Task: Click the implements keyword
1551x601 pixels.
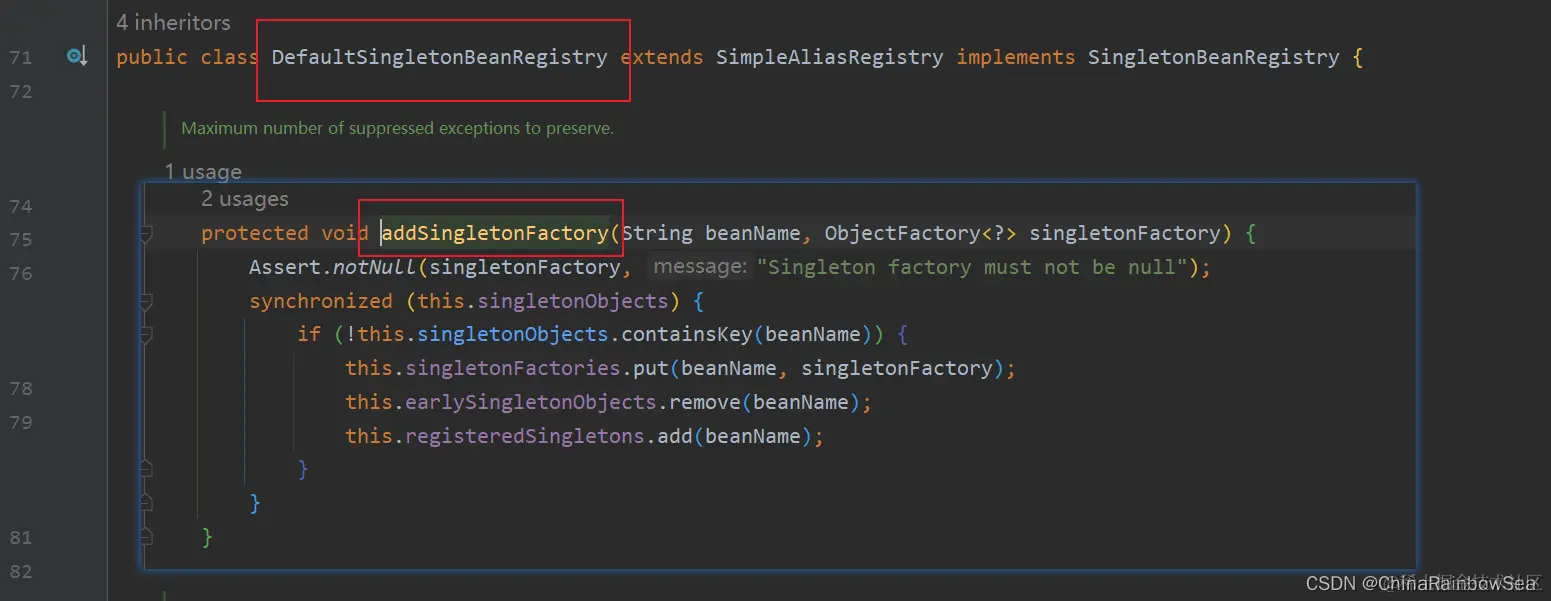Action: coord(1016,57)
